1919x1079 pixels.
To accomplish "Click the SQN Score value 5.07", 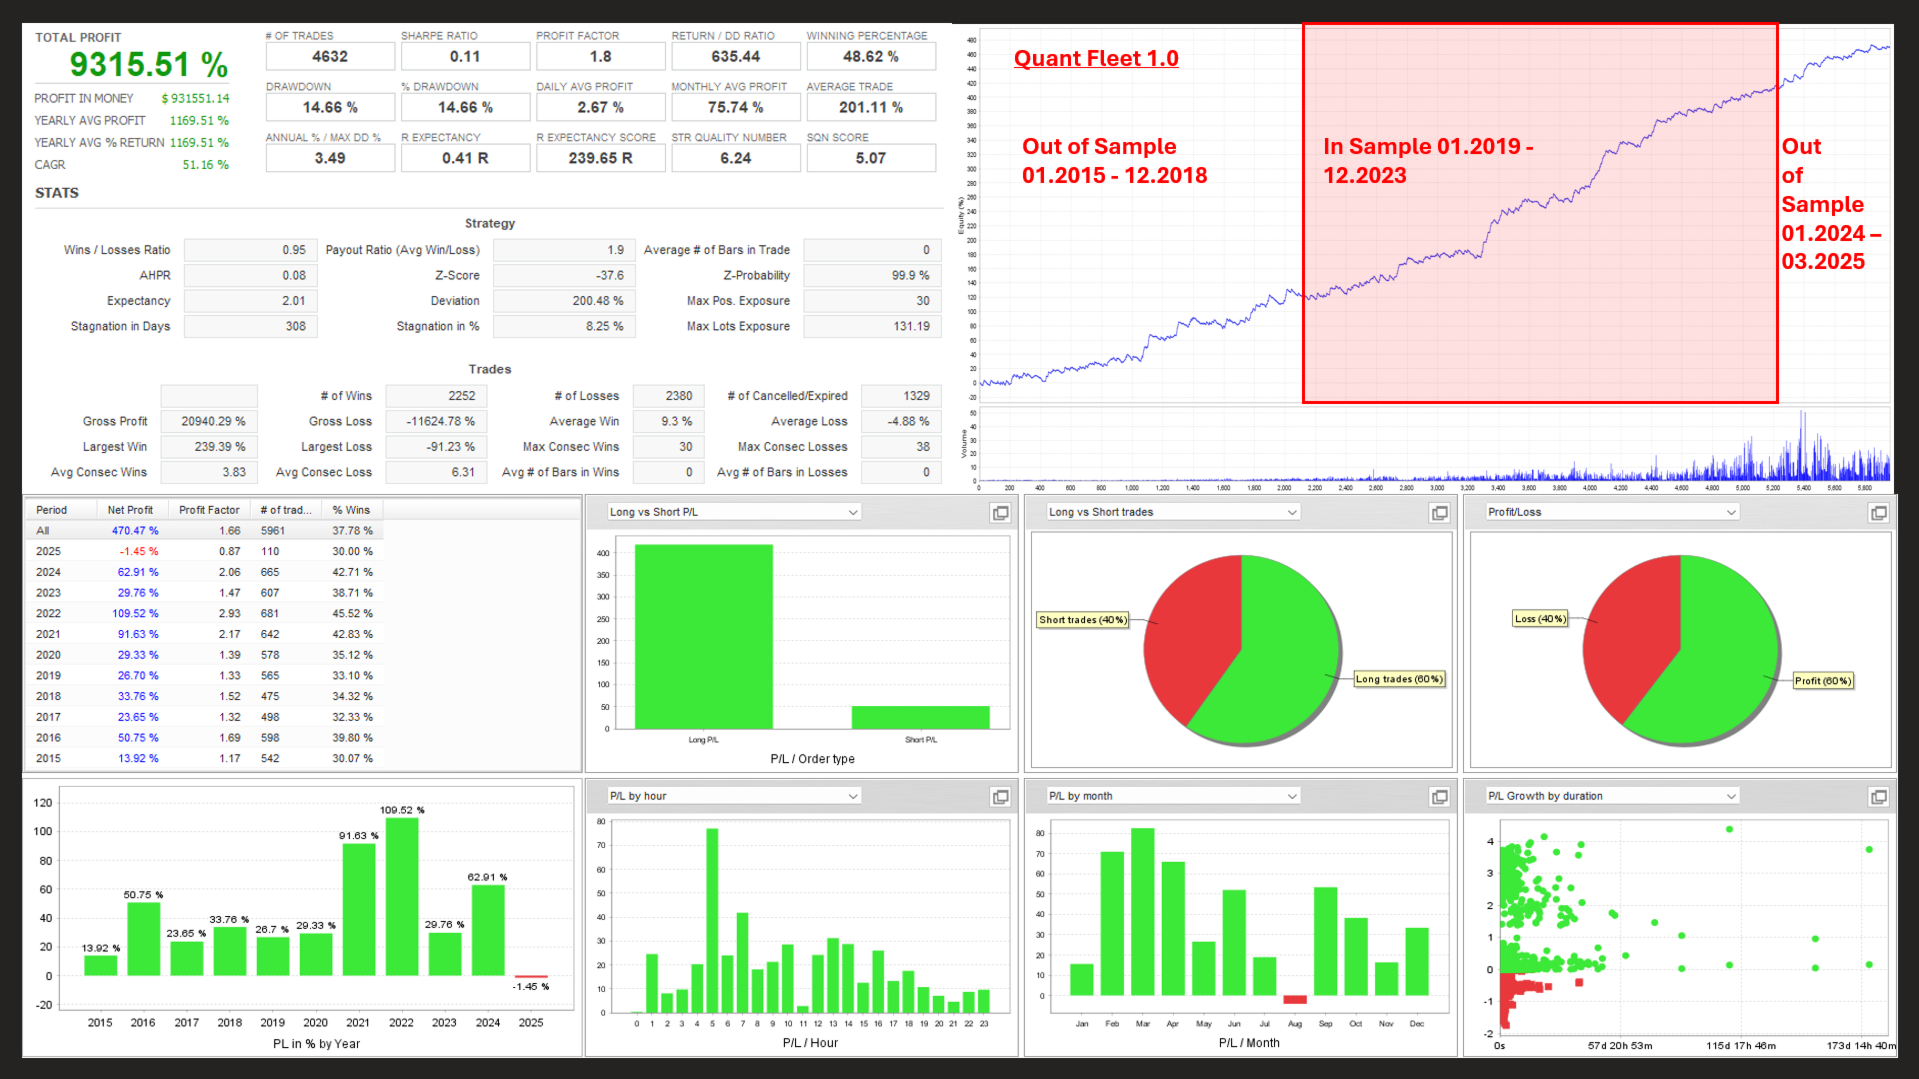I will (x=871, y=158).
